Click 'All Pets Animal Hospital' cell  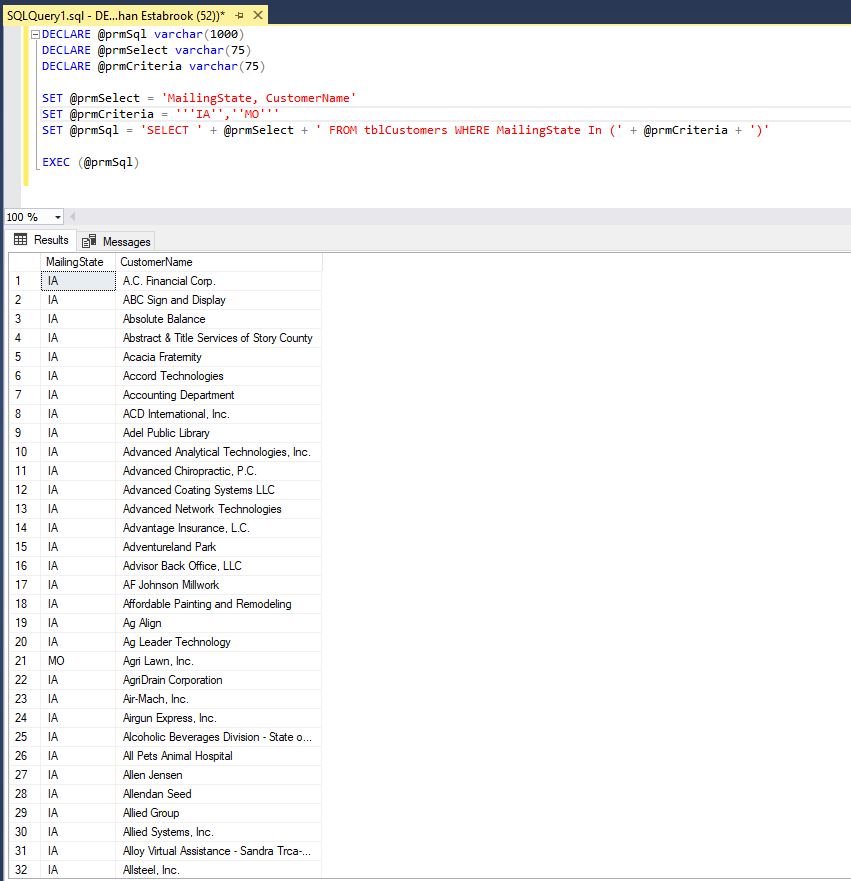tap(219, 756)
